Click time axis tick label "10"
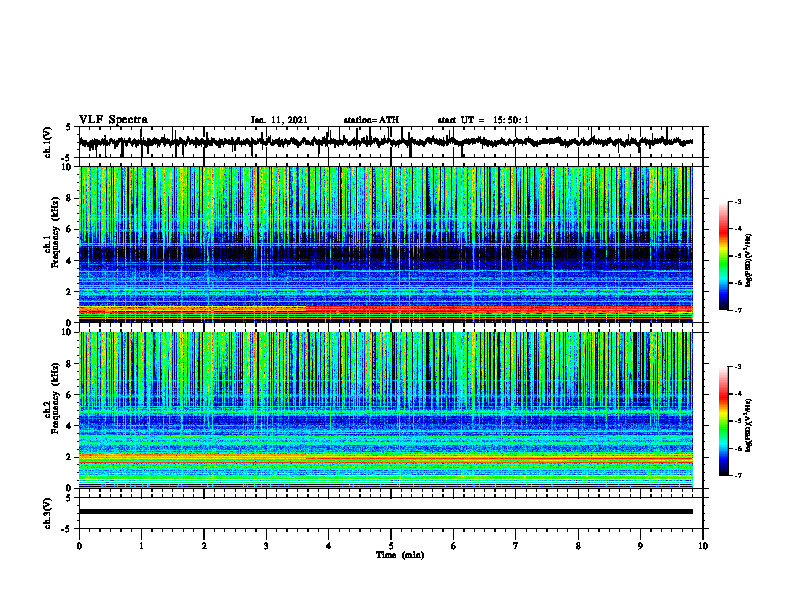Screen dimensions: 792x612 click(x=703, y=546)
